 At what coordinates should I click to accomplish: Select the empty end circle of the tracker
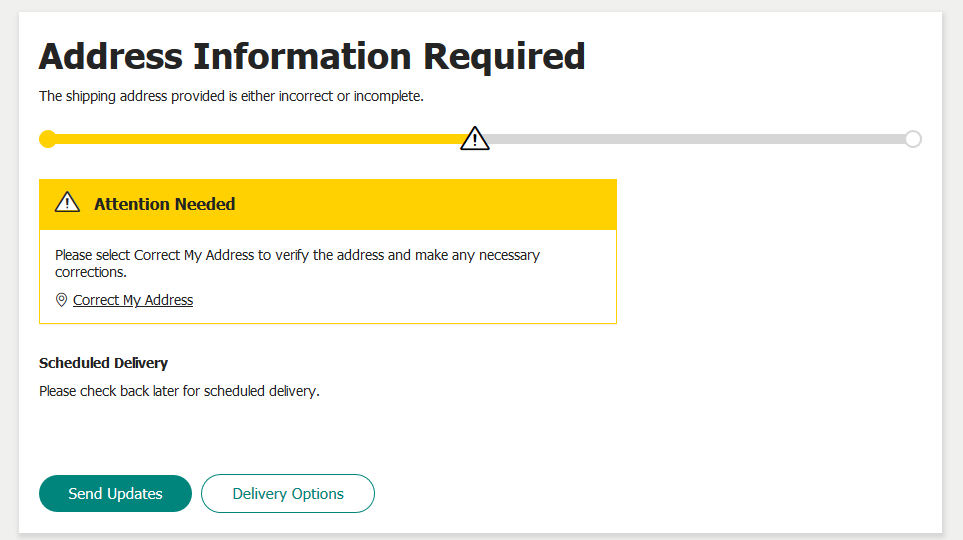click(912, 139)
